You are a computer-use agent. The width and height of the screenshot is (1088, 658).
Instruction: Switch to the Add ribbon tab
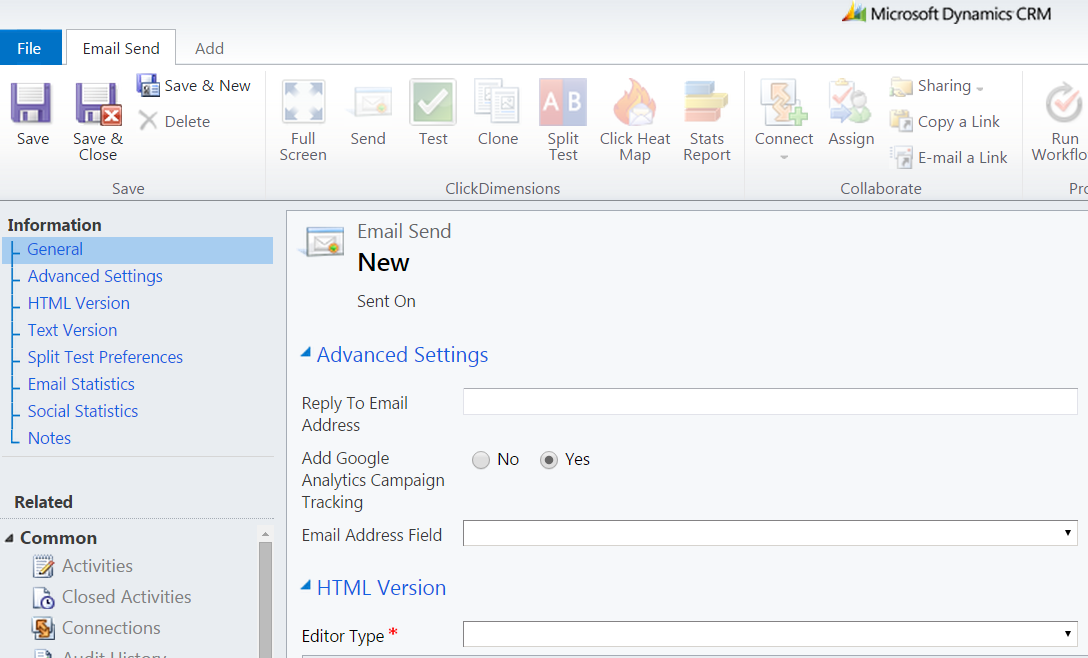209,47
